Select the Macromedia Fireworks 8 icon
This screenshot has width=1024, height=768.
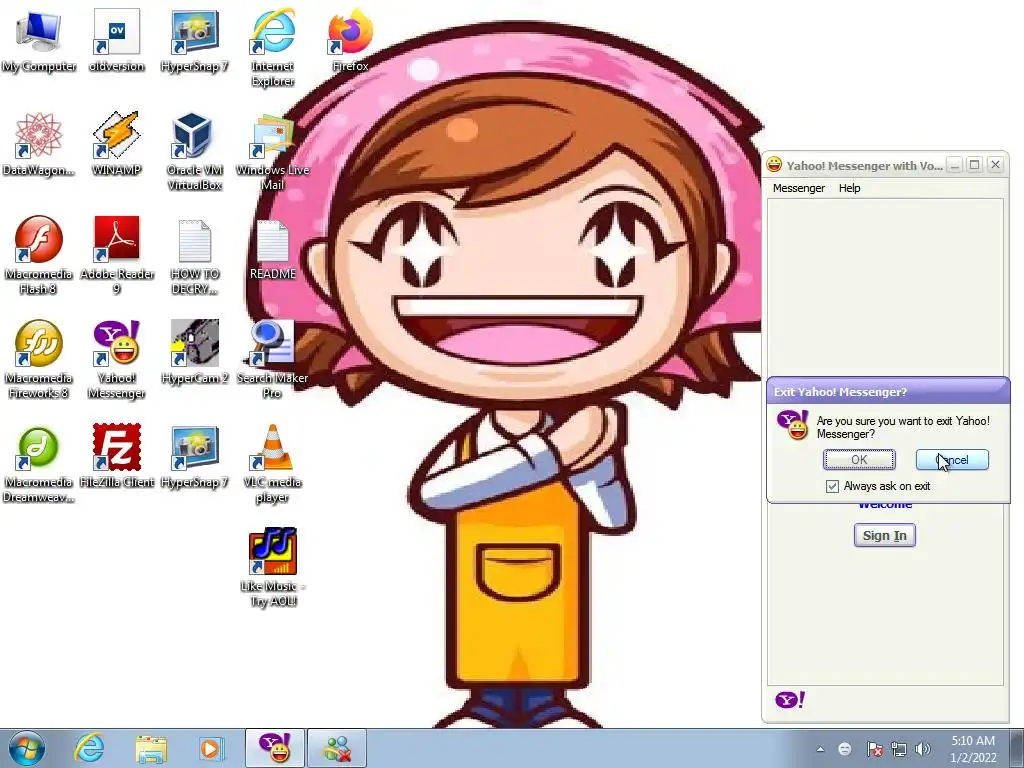tap(39, 359)
